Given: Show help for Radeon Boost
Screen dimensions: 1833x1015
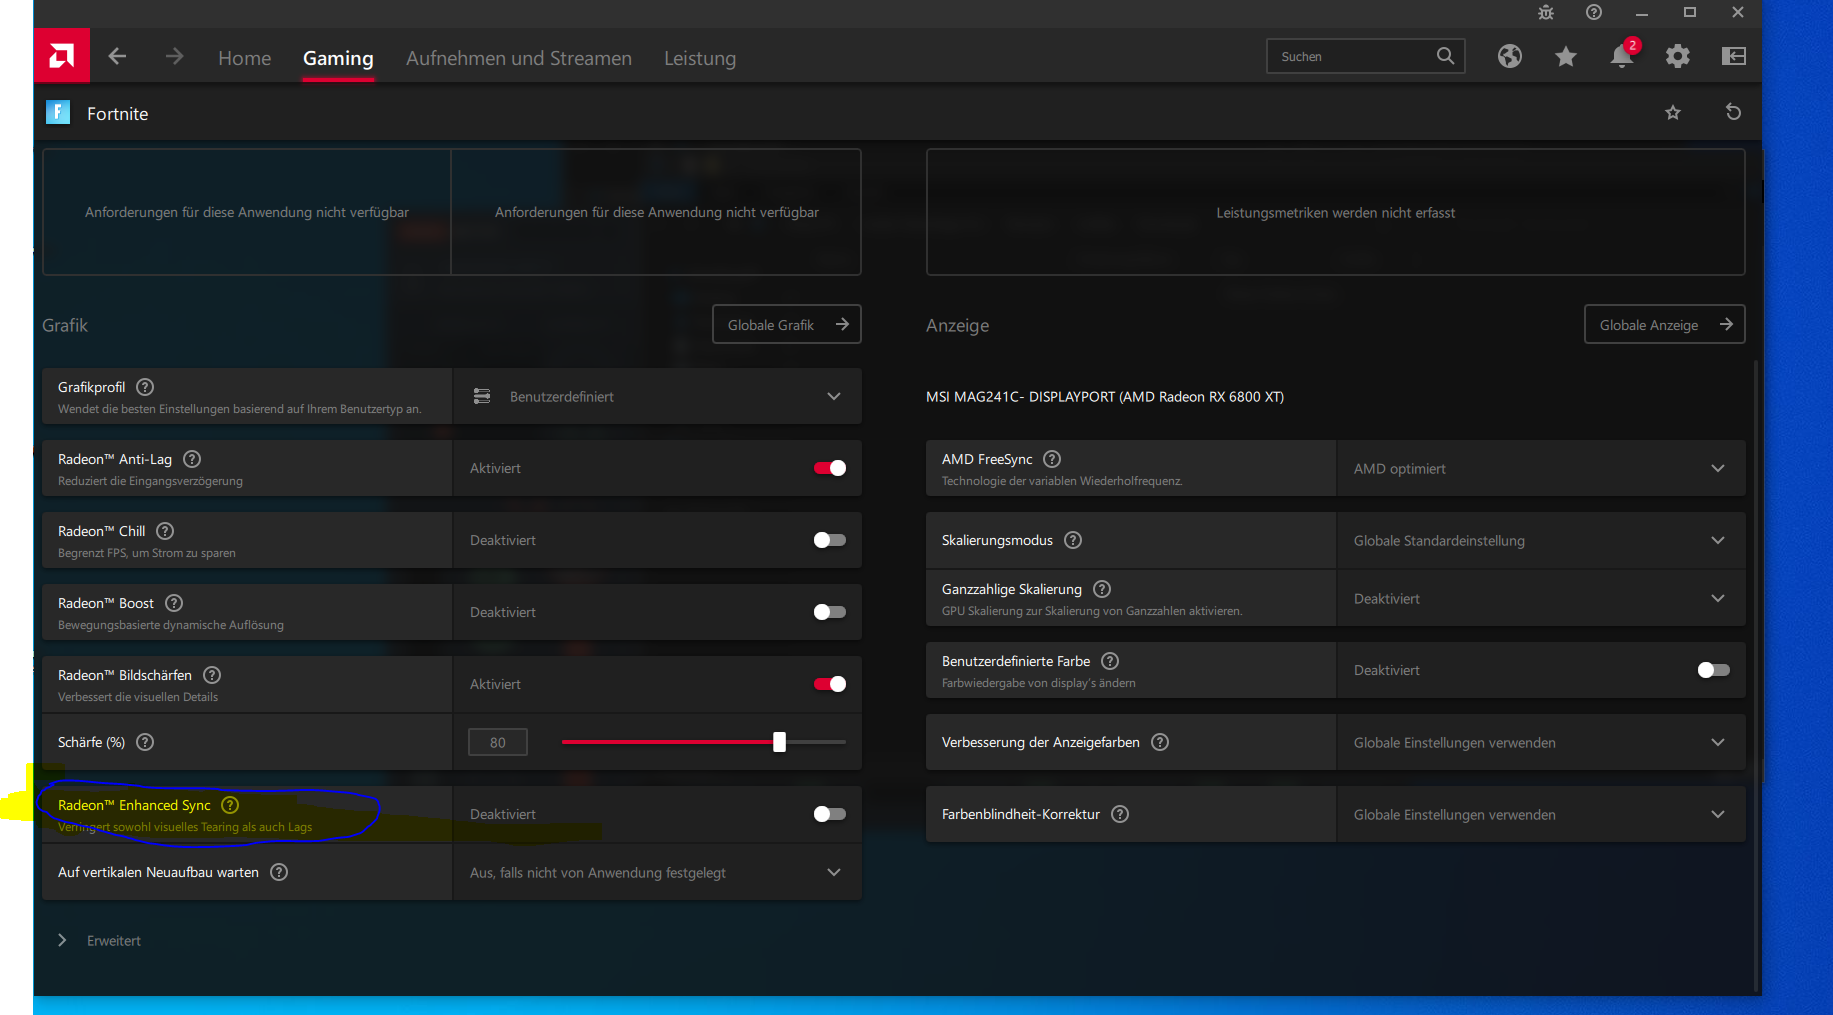Looking at the screenshot, I should click(x=174, y=603).
